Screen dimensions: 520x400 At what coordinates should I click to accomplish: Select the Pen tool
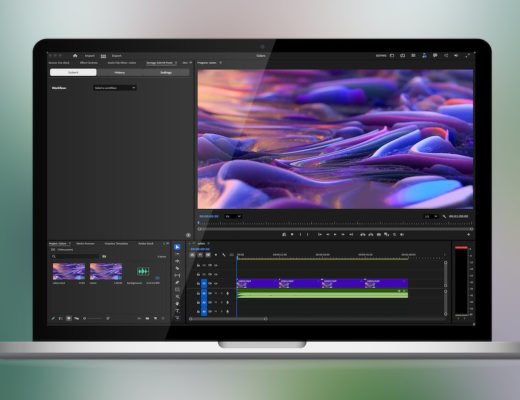(177, 283)
